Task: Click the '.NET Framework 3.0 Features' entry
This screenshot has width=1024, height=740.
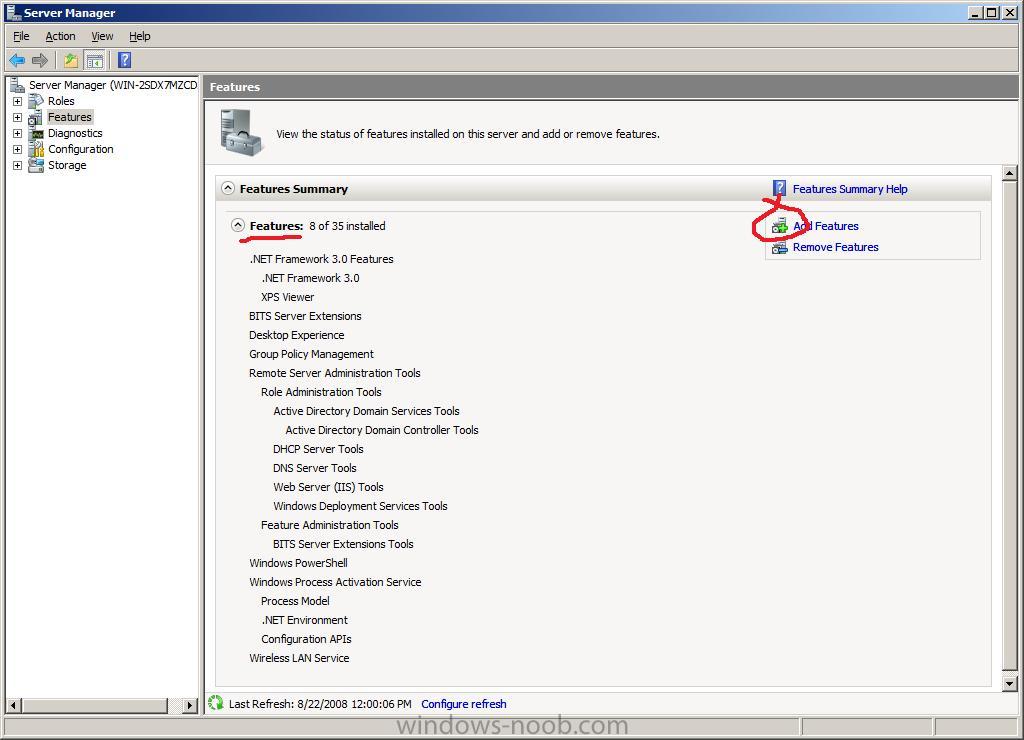Action: pyautogui.click(x=321, y=259)
